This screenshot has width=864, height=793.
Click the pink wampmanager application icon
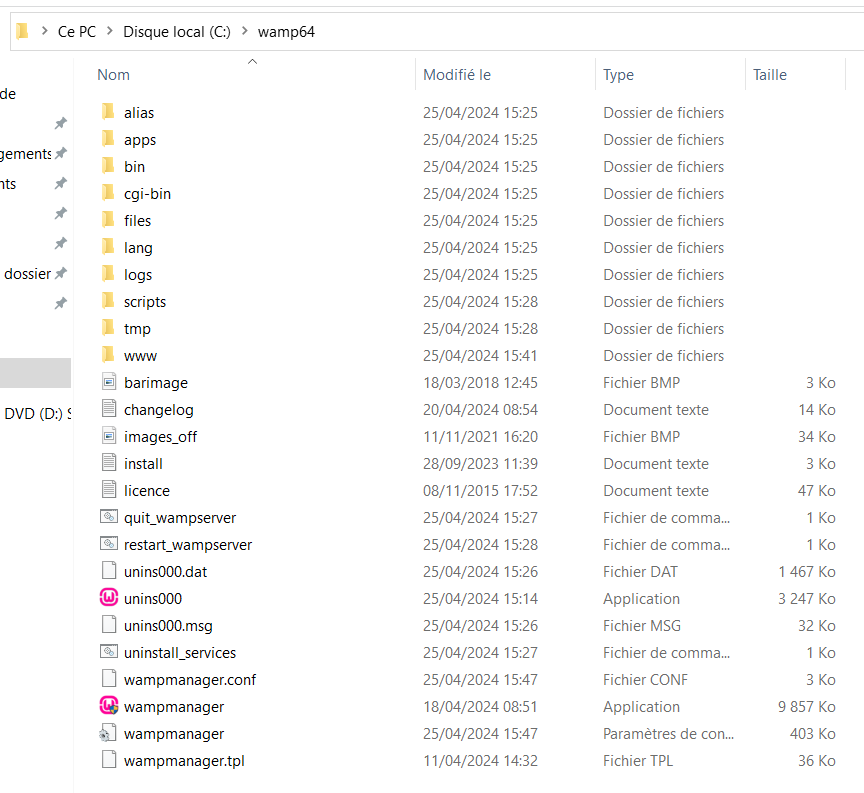click(x=109, y=705)
